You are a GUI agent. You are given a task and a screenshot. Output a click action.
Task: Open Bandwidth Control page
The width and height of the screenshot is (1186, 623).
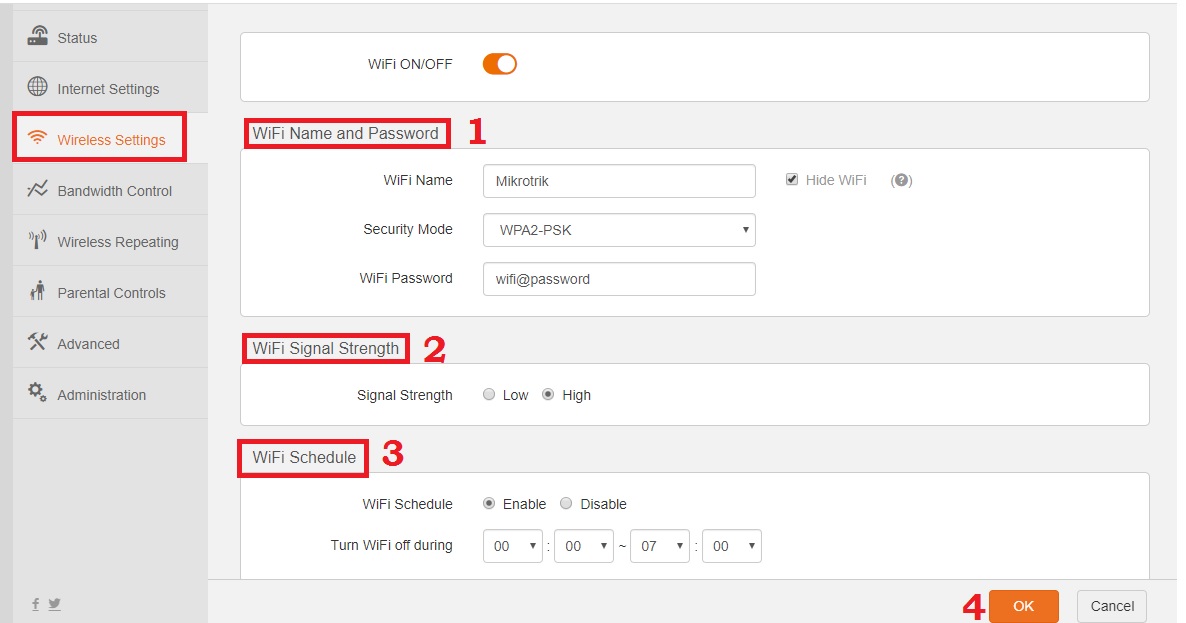[x=110, y=190]
